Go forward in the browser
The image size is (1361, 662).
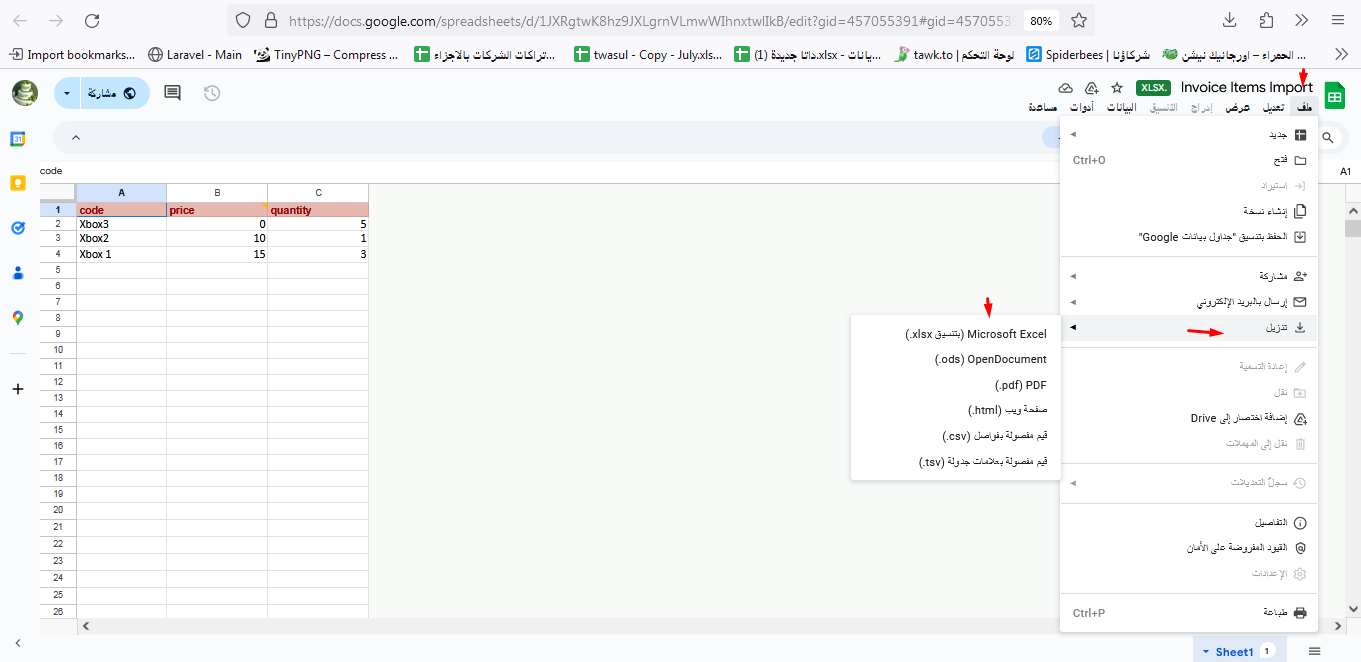[56, 20]
